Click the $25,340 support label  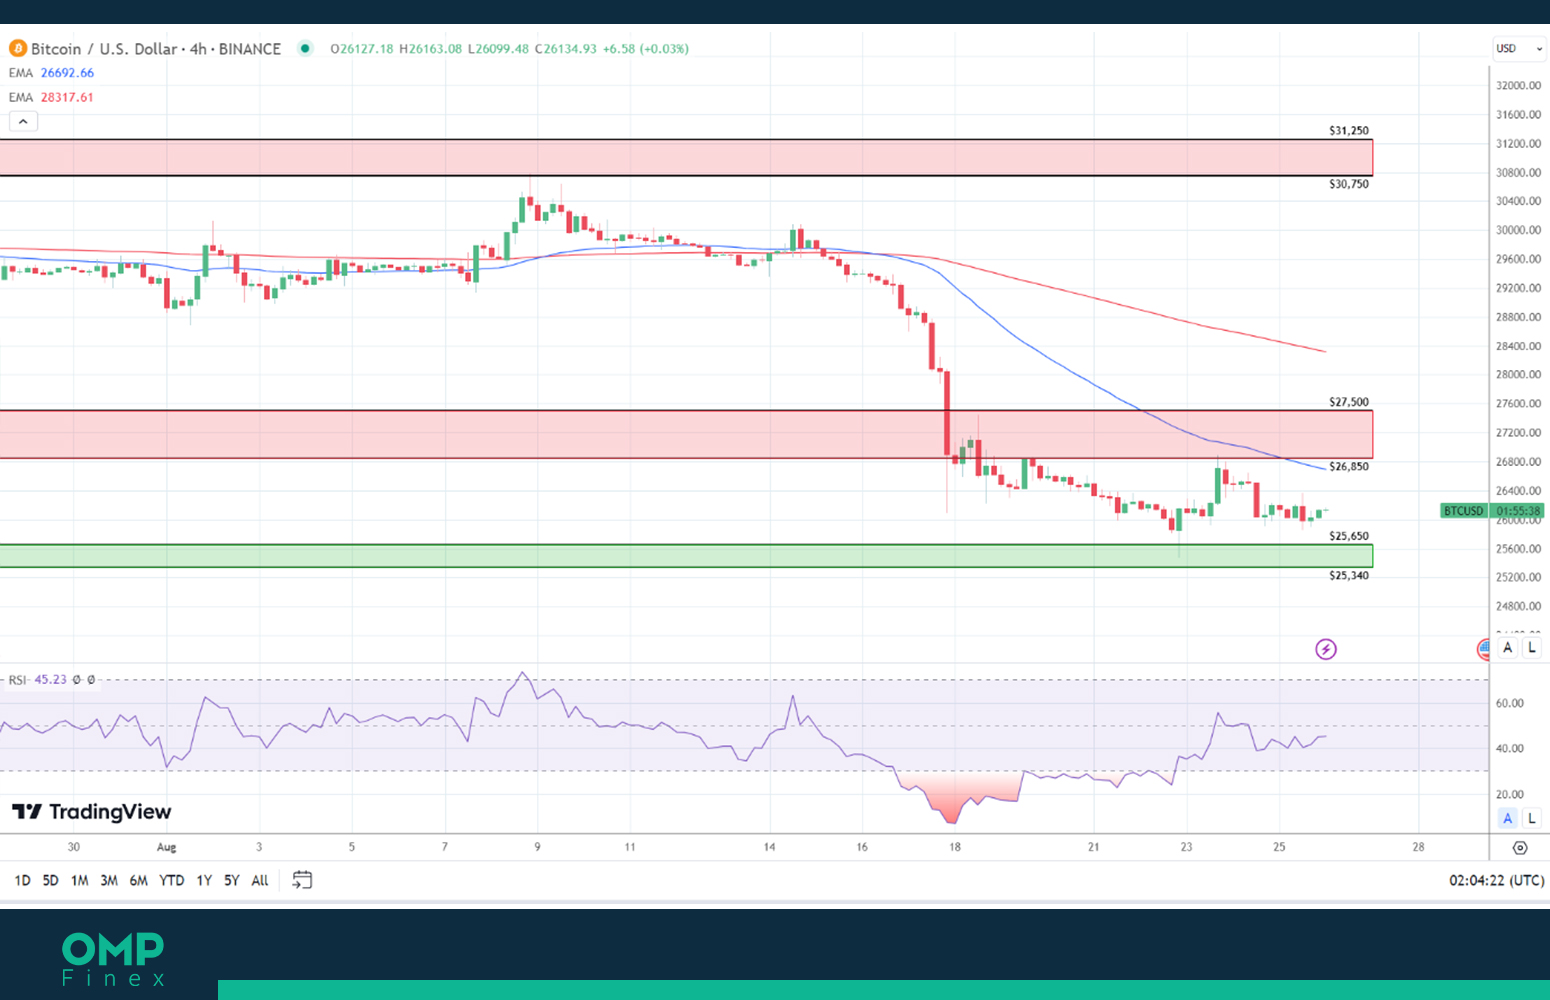point(1349,575)
